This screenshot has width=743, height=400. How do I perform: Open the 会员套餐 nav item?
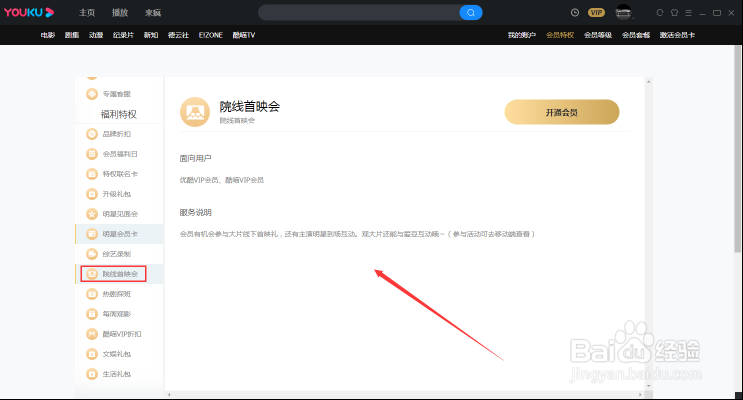click(x=636, y=35)
